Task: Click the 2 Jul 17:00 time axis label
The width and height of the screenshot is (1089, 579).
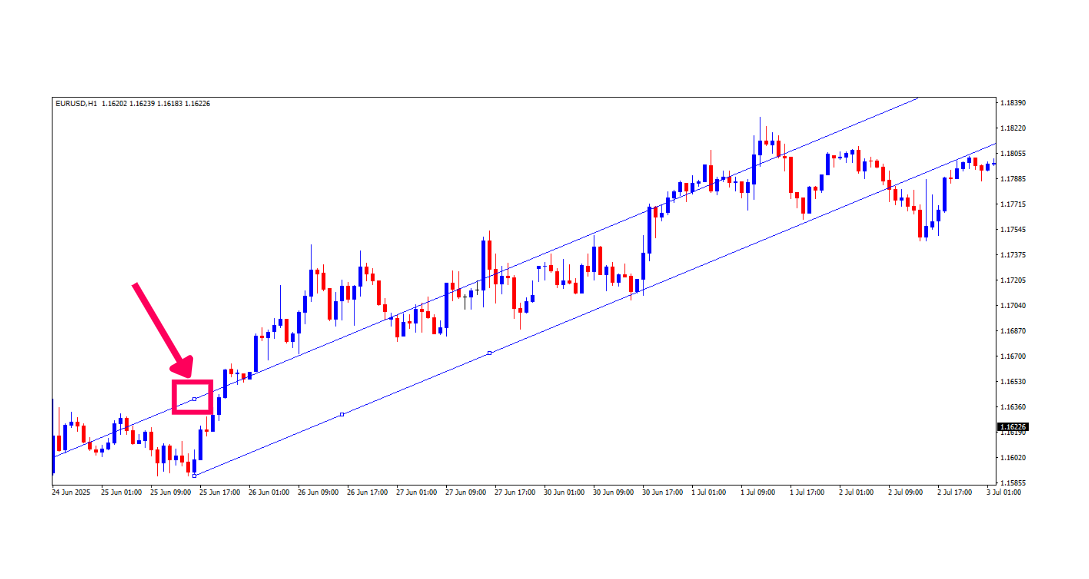Action: click(x=955, y=492)
